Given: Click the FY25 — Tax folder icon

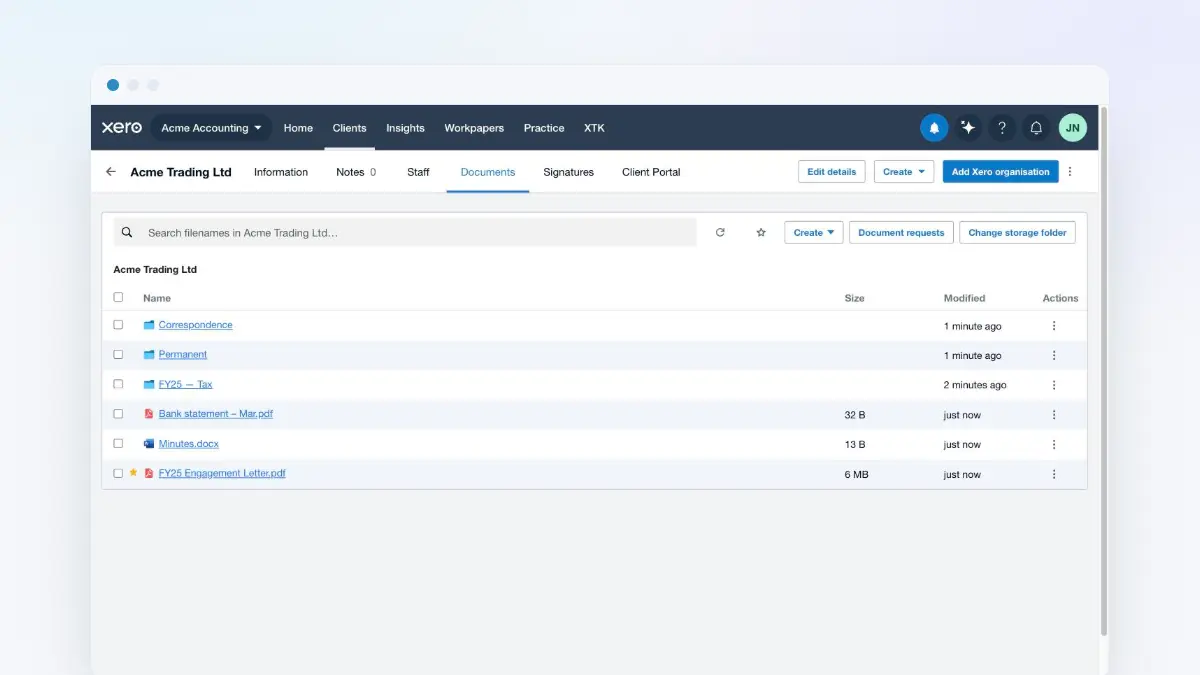Looking at the screenshot, I should click(149, 384).
